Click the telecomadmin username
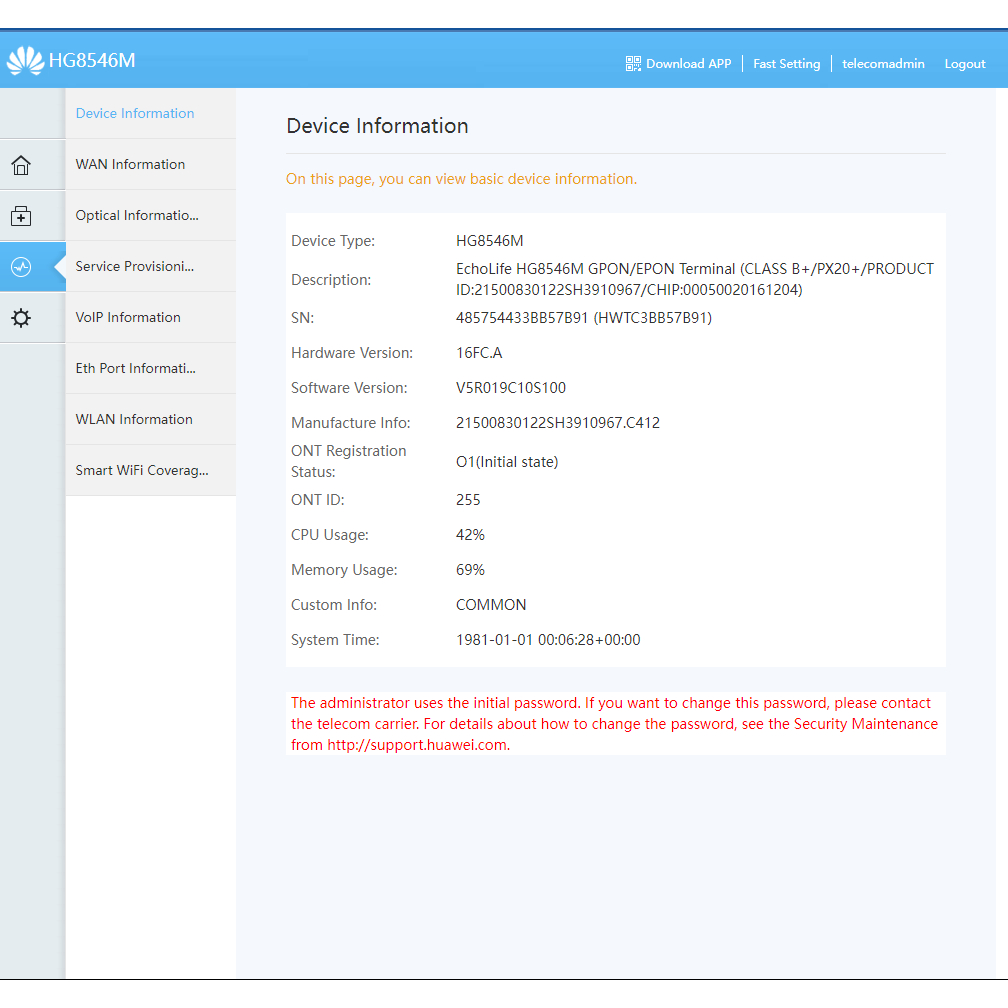This screenshot has width=1008, height=1008. [x=883, y=63]
